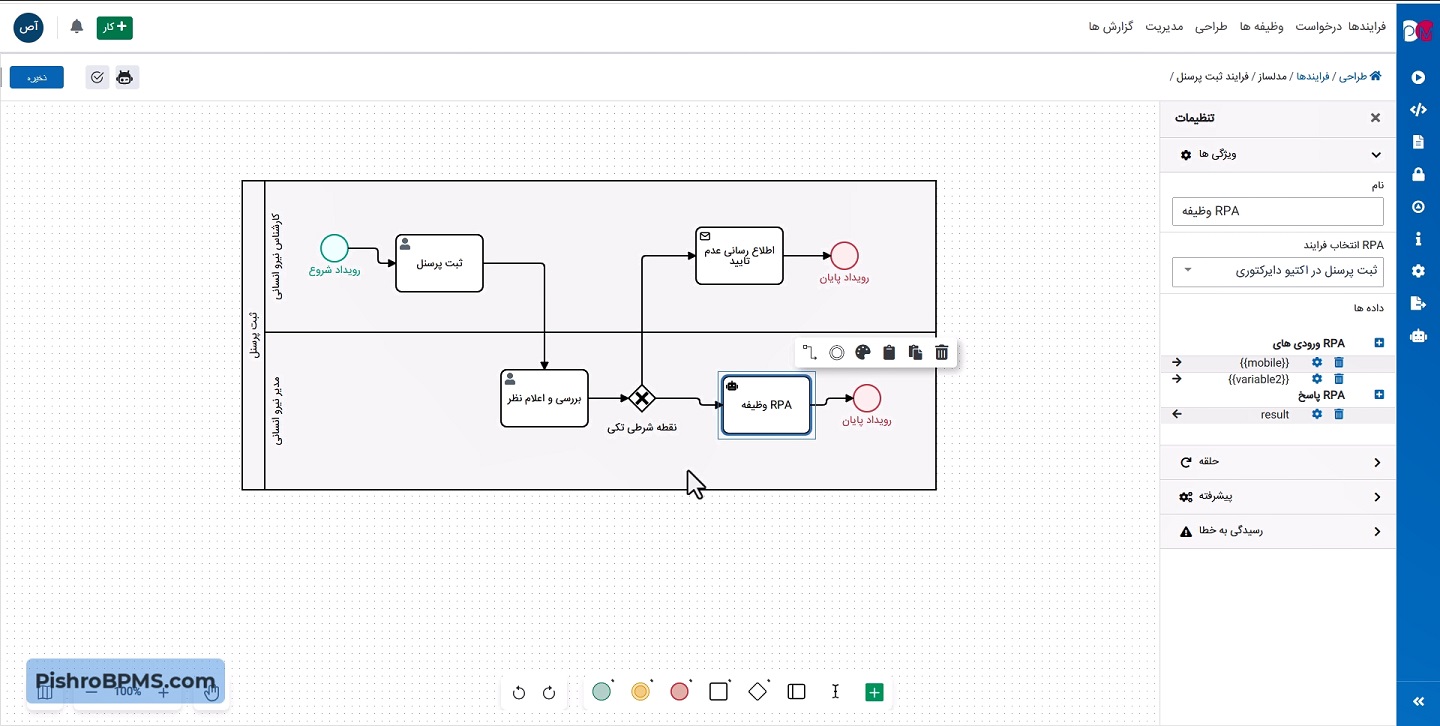Screen dimensions: 1440x726
Task: Select the diamond gateway shape tool
Action: [758, 692]
